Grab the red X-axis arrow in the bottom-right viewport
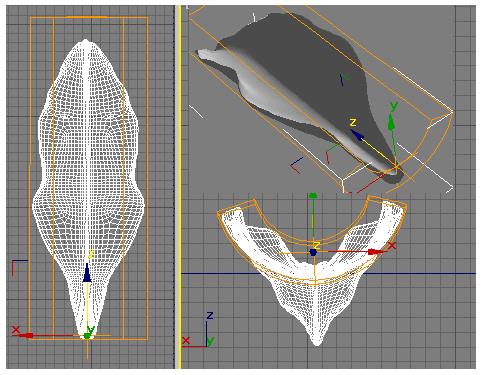The width and height of the screenshot is (482, 375). point(375,252)
